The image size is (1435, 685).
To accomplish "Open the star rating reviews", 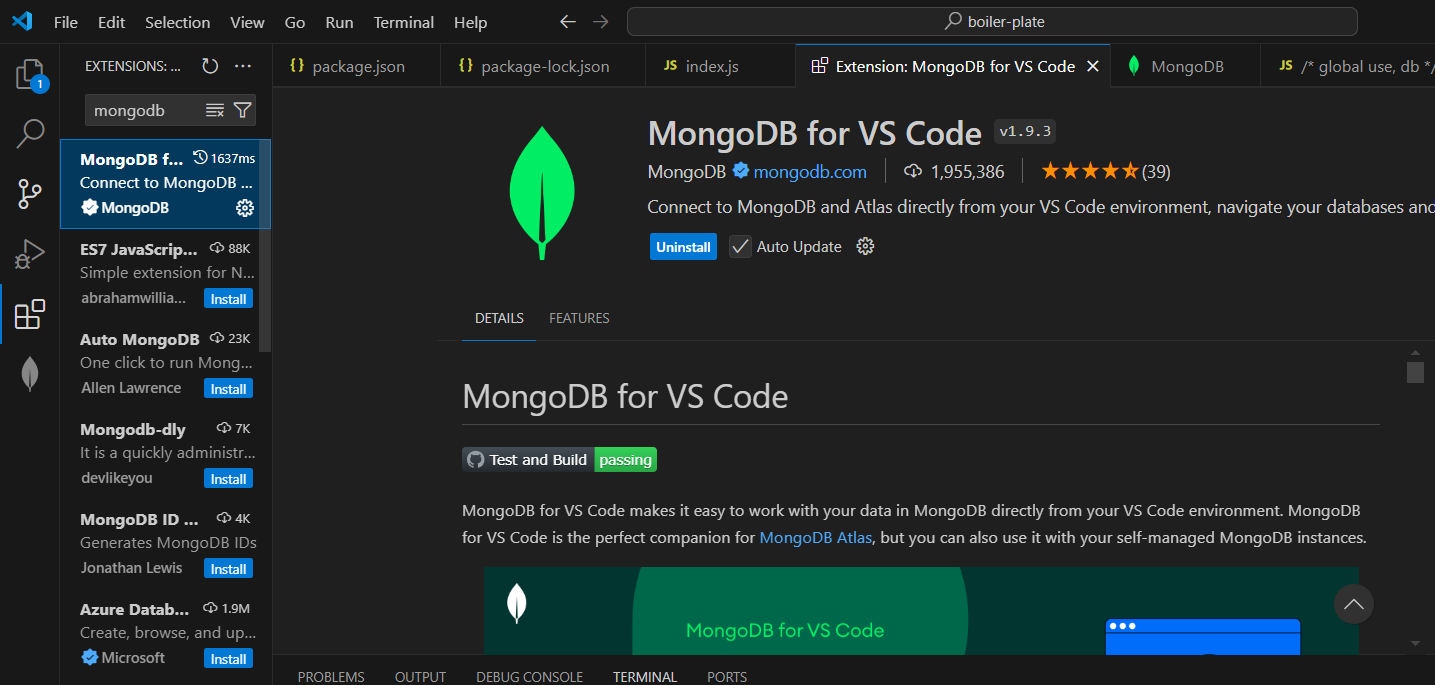I will (1105, 171).
